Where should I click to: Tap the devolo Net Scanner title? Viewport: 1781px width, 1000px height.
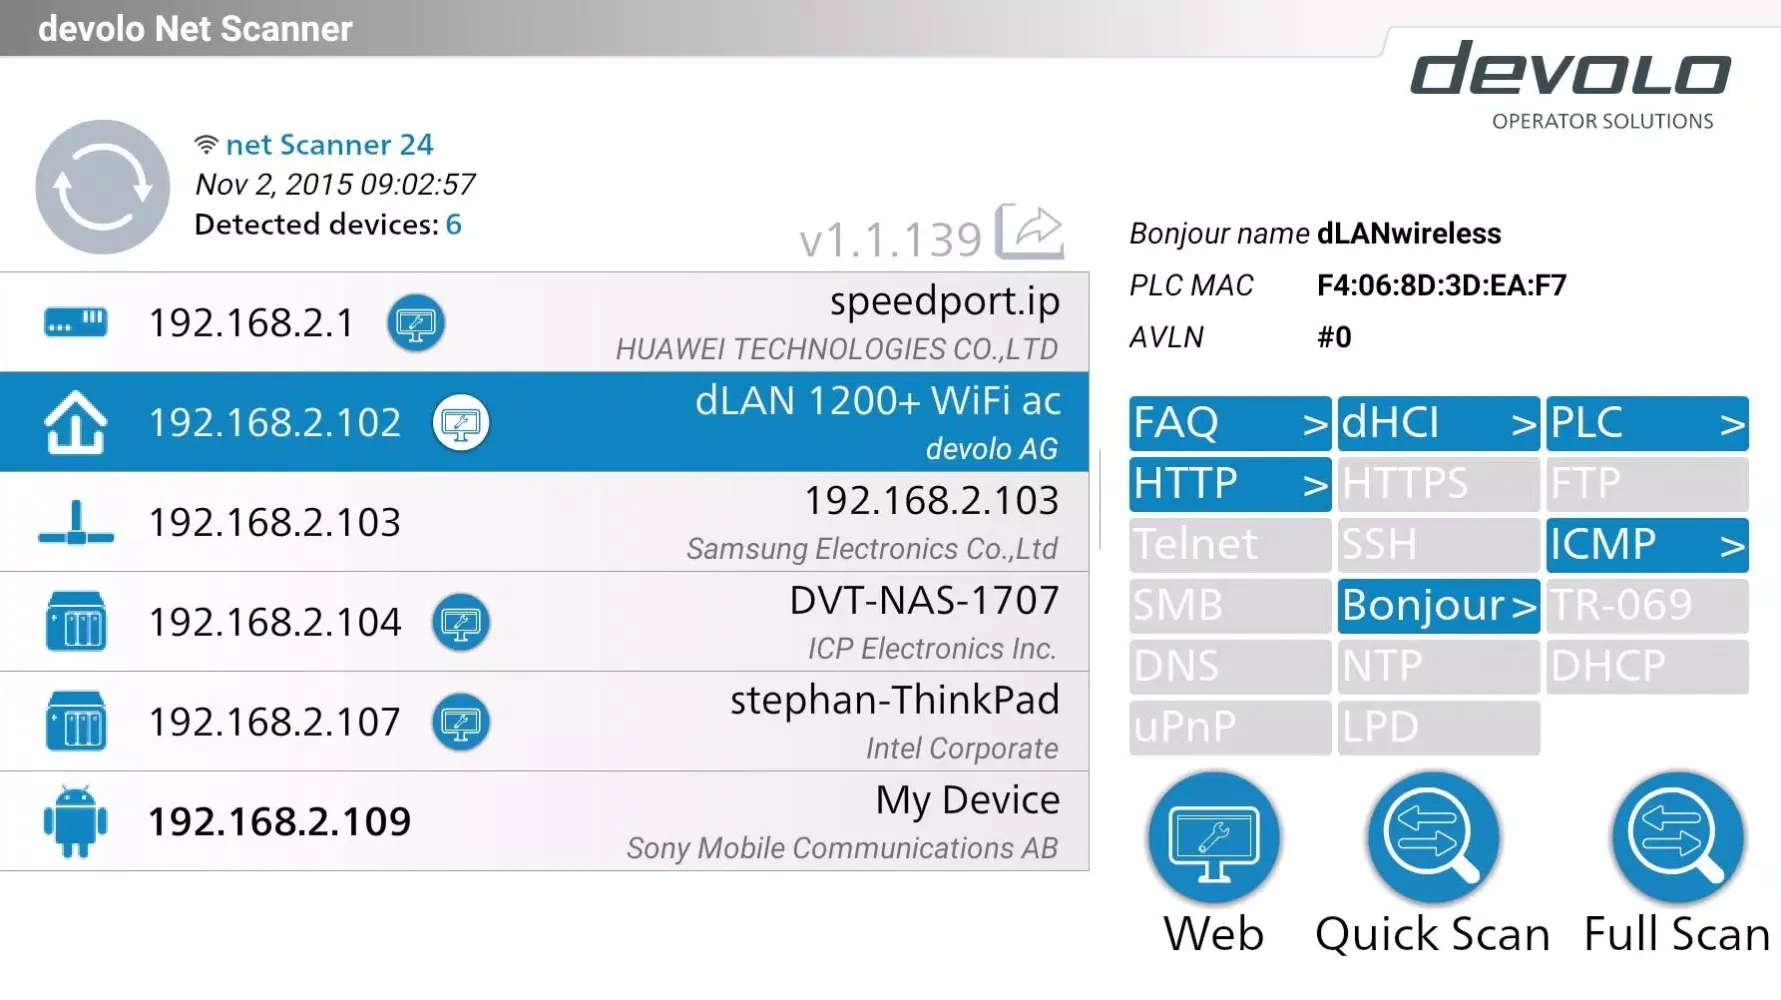195,29
